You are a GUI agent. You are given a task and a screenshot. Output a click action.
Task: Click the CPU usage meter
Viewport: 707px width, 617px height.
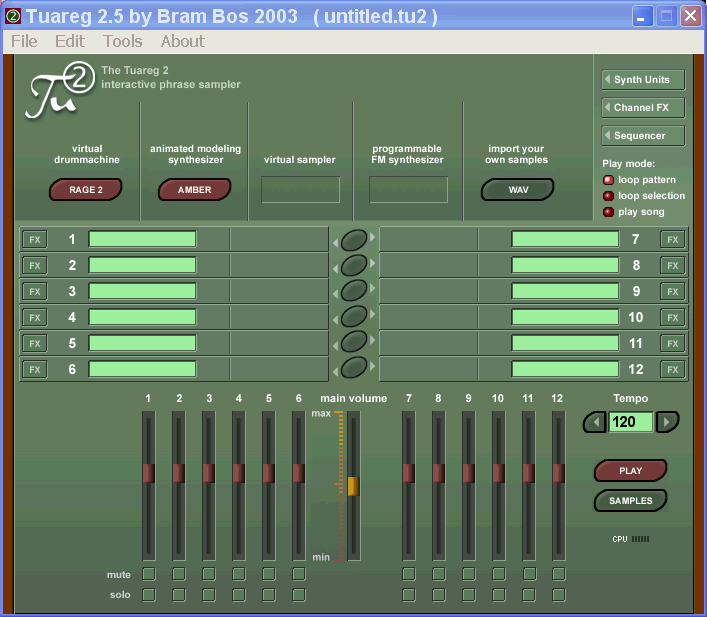click(x=640, y=539)
